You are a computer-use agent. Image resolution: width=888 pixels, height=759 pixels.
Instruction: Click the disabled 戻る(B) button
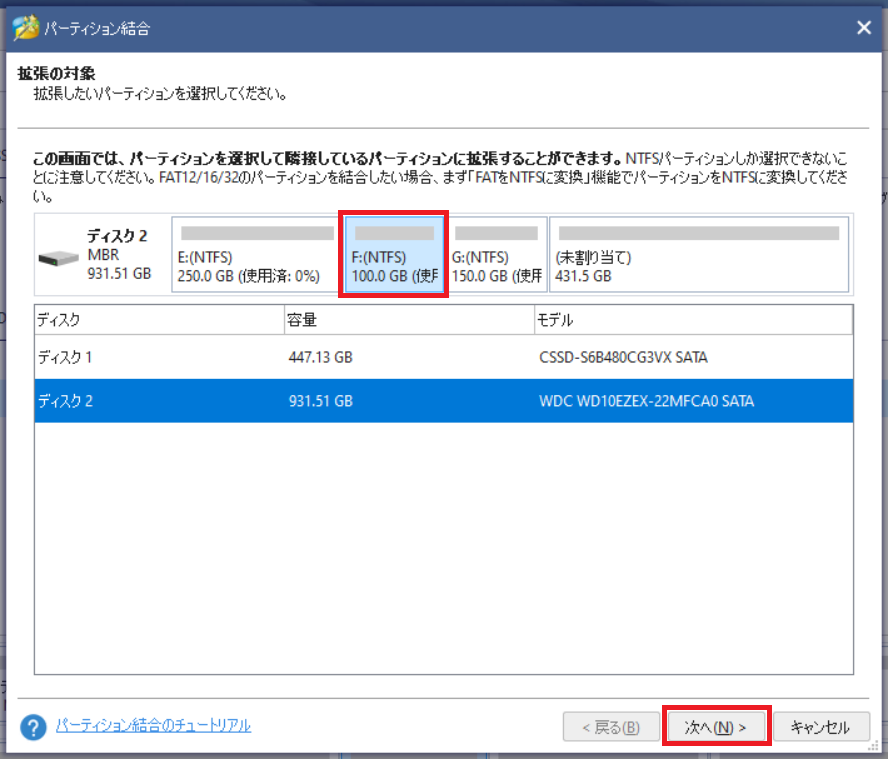611,727
